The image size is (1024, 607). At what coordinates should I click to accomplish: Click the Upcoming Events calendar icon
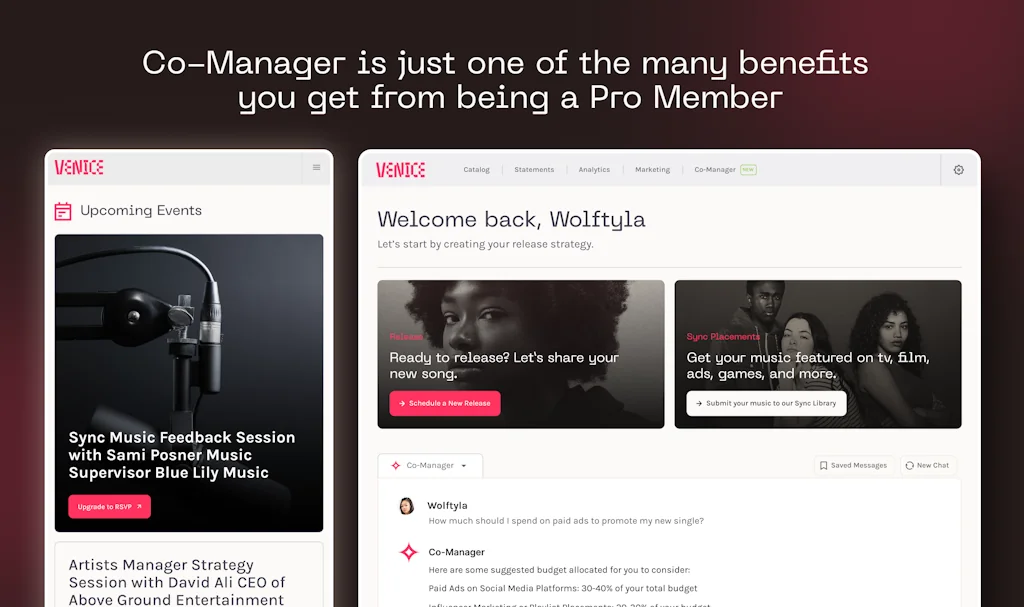coord(63,211)
